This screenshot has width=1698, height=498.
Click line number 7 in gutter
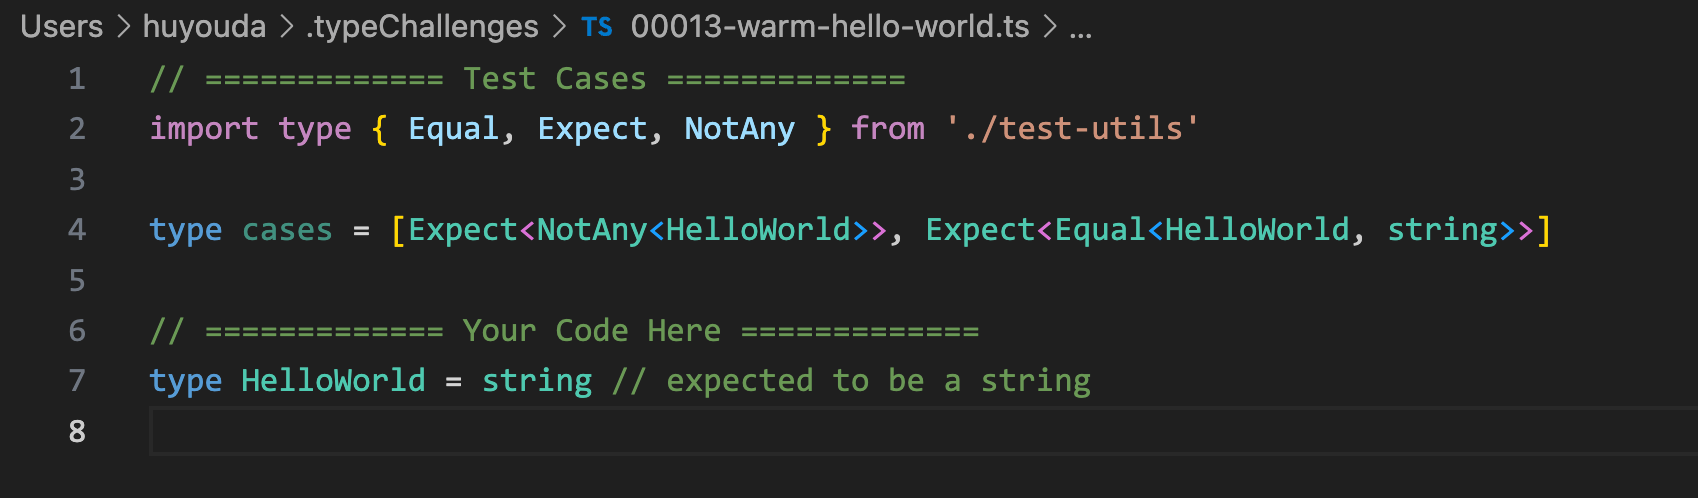(x=77, y=380)
